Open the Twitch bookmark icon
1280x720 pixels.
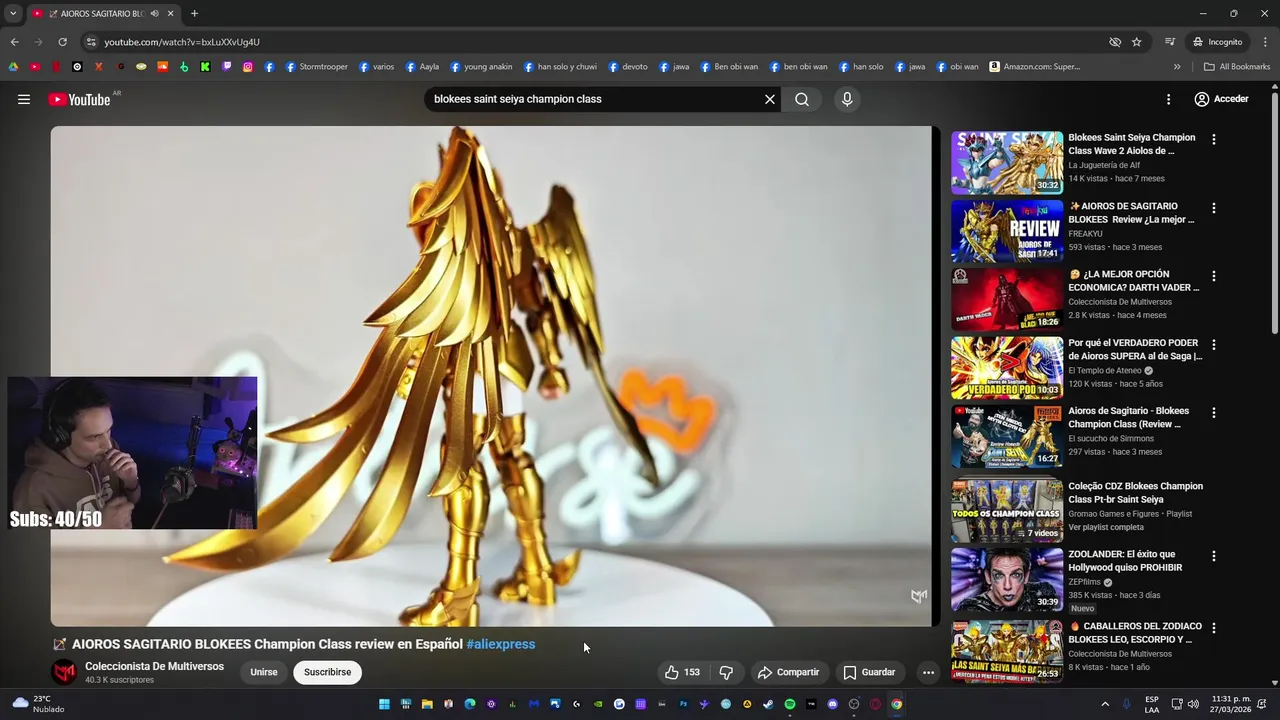227,67
